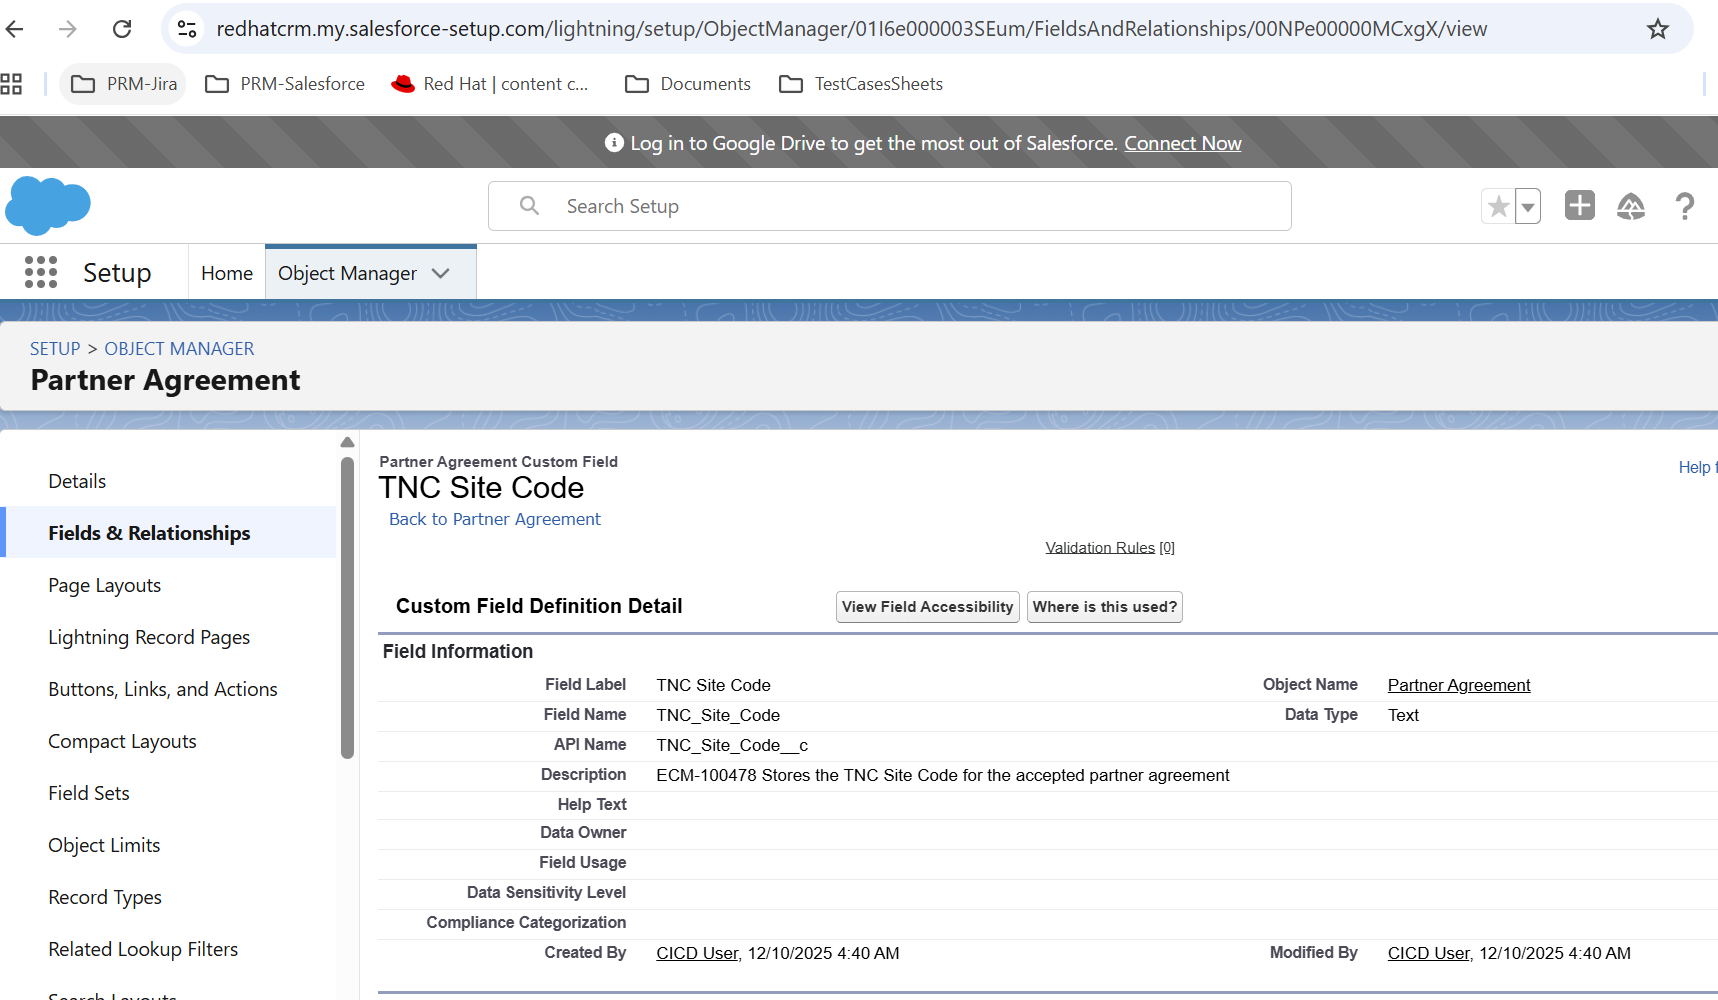The height and width of the screenshot is (1000, 1718).
Task: Open the Global Actions plus icon
Action: pos(1580,206)
